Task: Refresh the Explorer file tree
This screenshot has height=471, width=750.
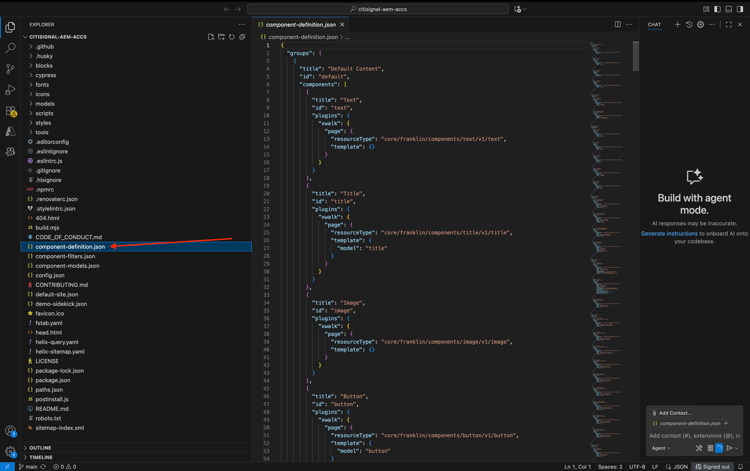Action: [232, 37]
